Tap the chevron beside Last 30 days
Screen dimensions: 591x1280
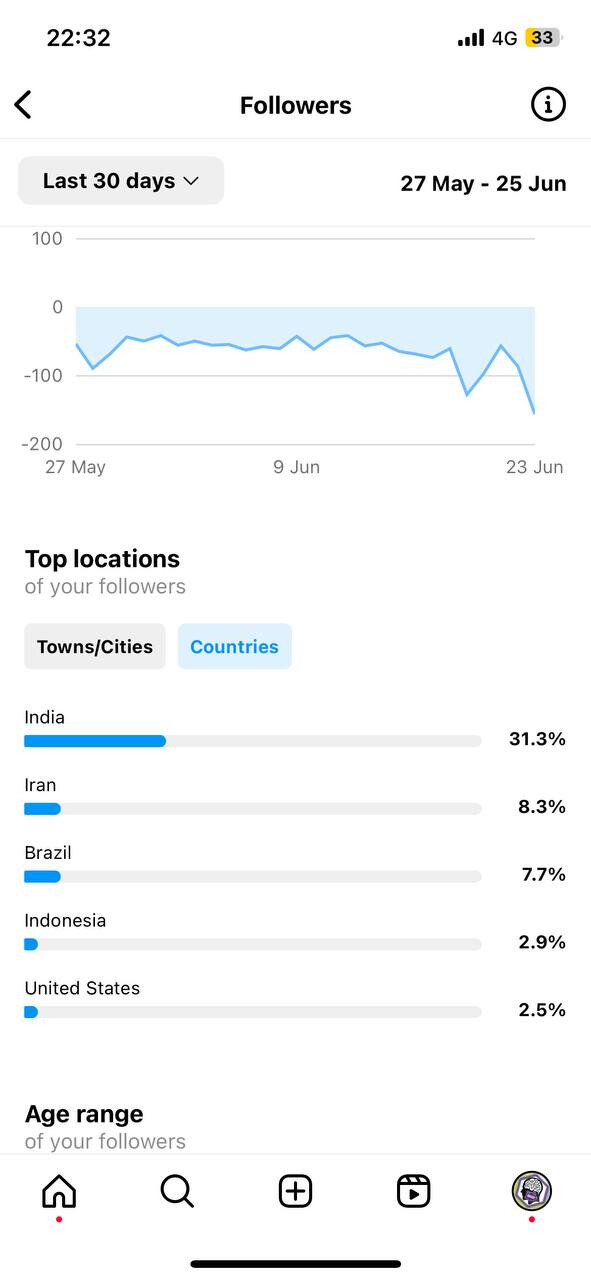click(x=192, y=182)
